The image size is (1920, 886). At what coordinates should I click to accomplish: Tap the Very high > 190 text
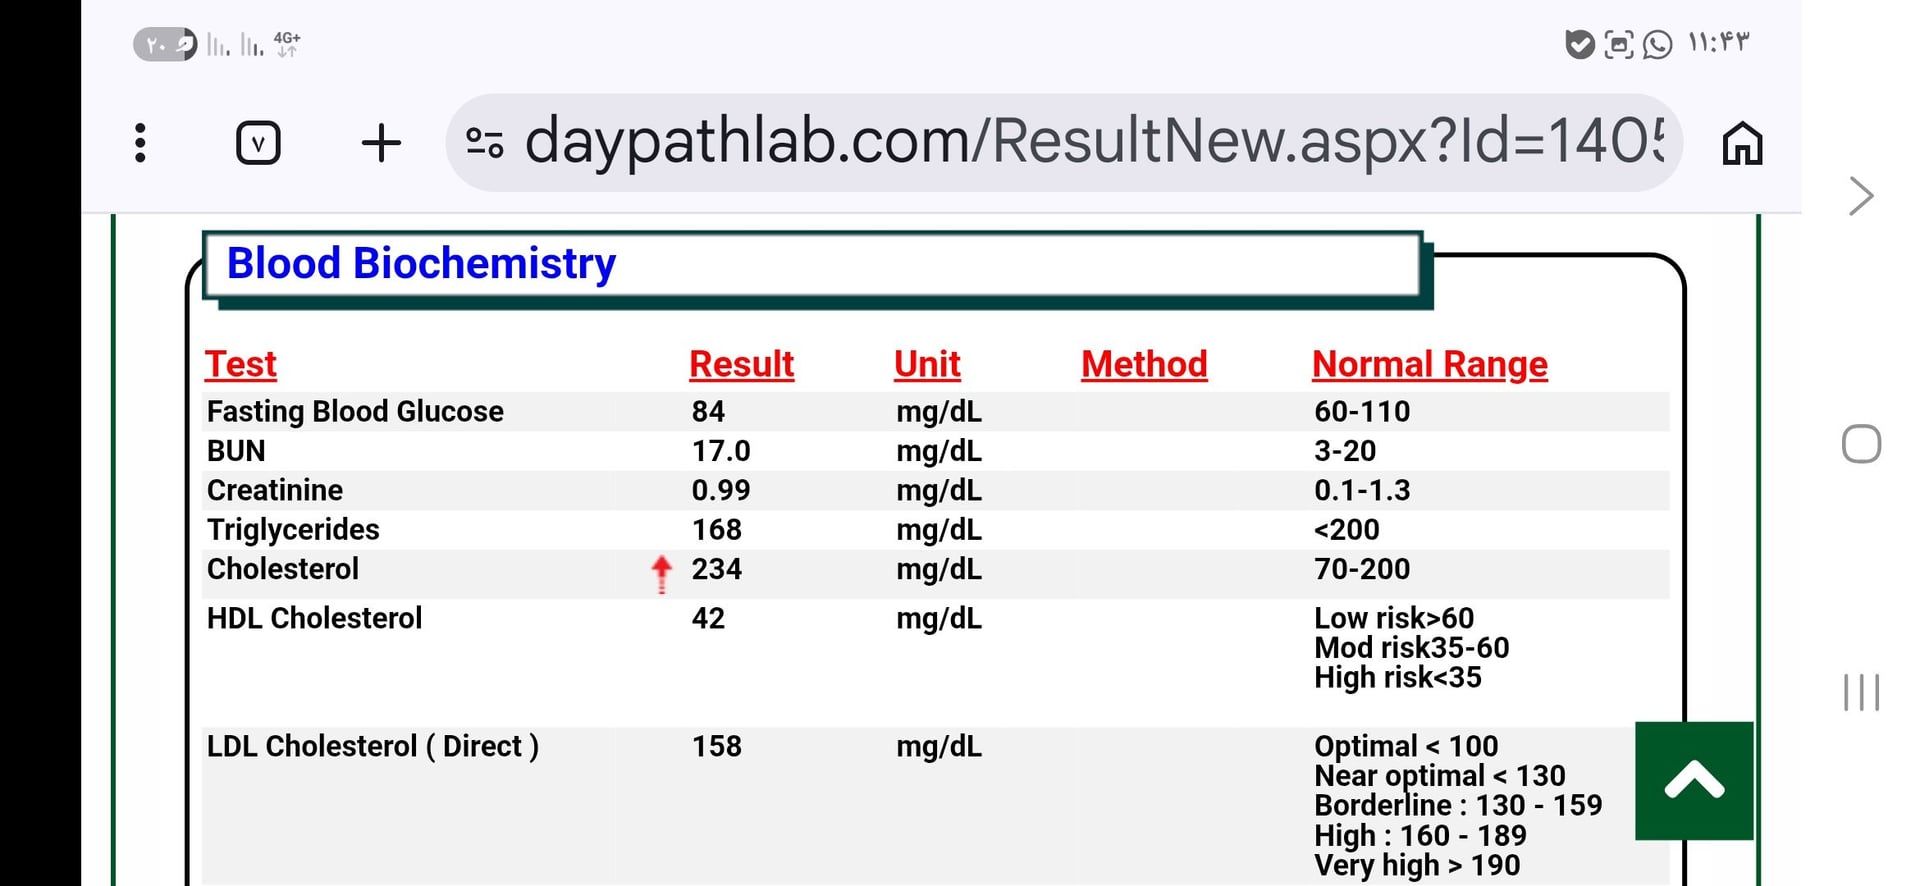tap(1417, 865)
